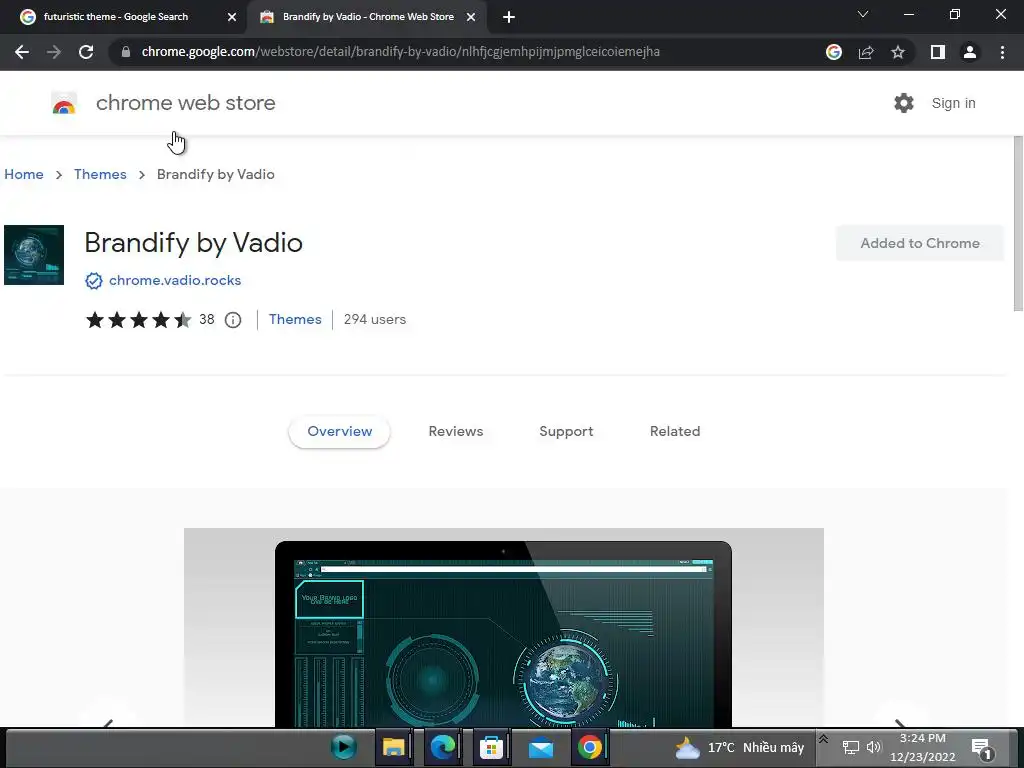Screen dimensions: 1024x768
Task: Share this page via share icon
Action: (x=866, y=52)
